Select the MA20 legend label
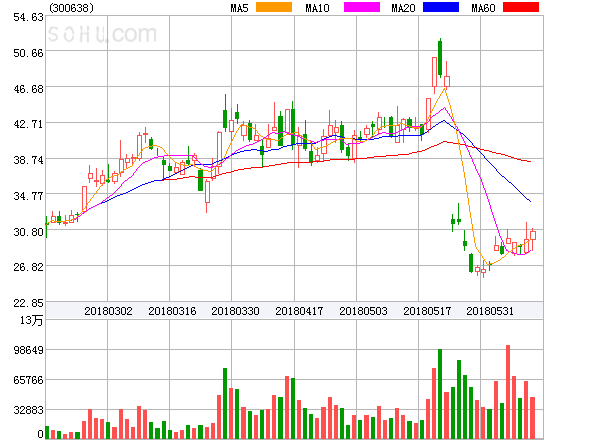The image size is (600, 440). coord(403,8)
